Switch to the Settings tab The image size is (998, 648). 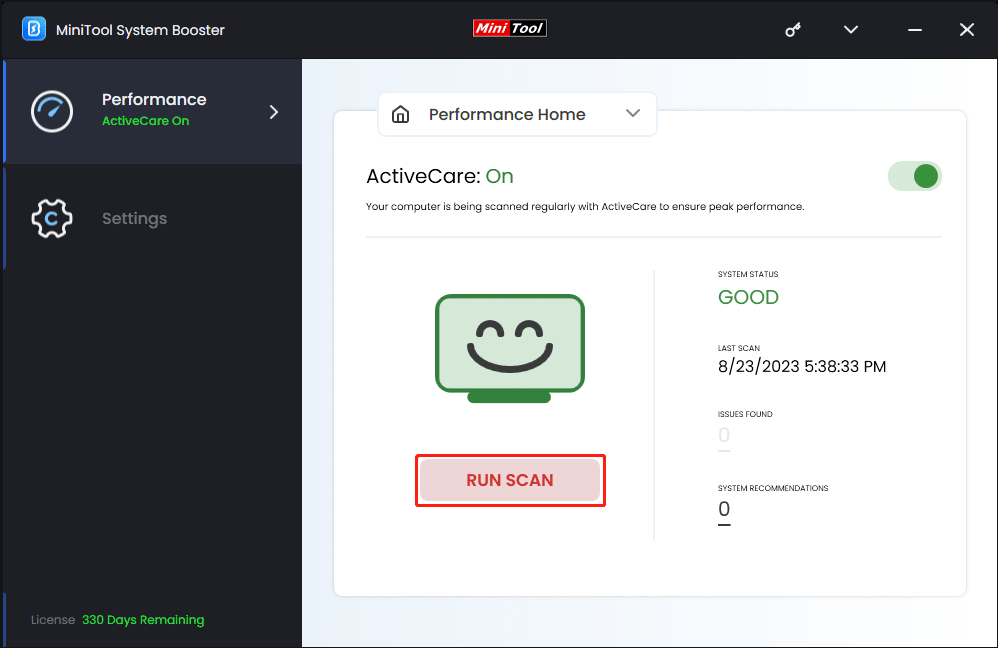[x=153, y=218]
